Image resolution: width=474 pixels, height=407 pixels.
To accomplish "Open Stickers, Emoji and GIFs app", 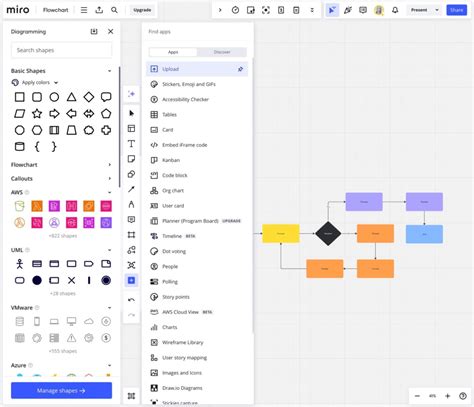I will click(x=197, y=84).
